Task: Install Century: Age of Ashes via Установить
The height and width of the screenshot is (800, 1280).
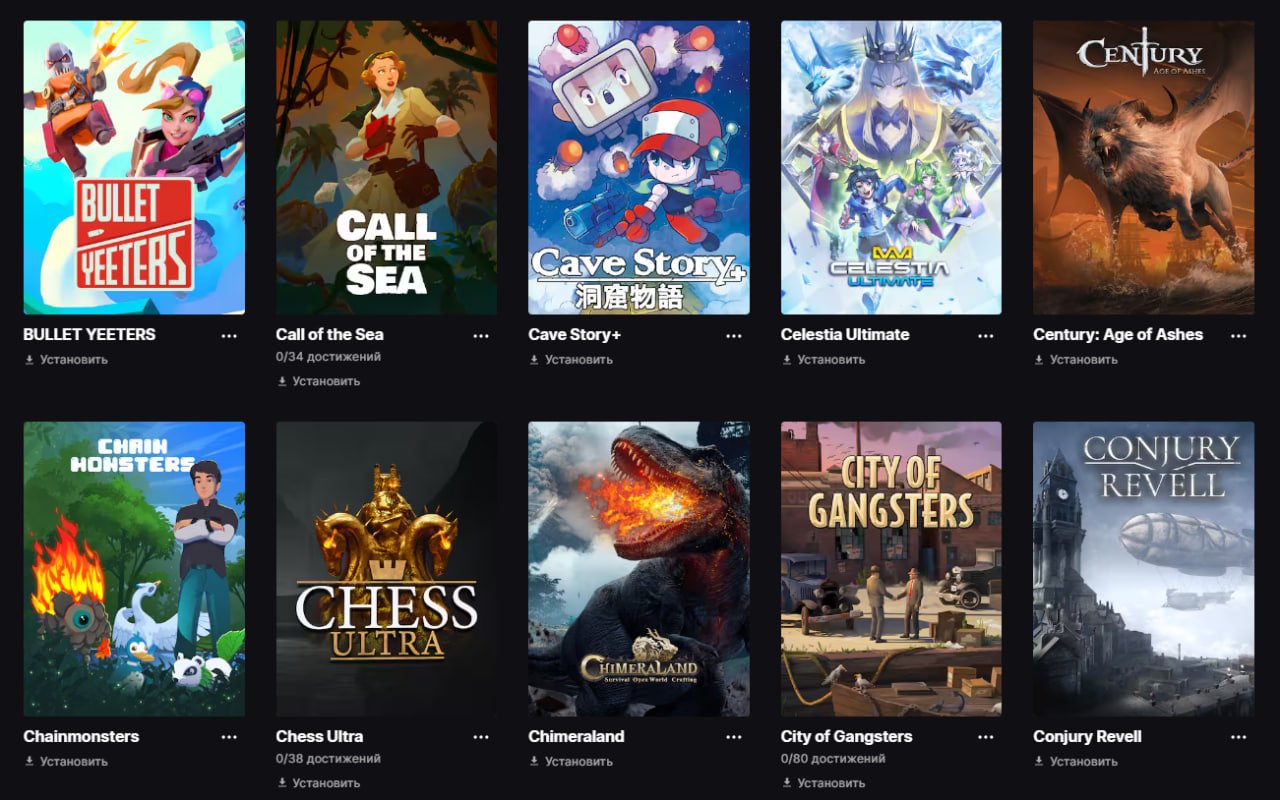Action: [x=1076, y=359]
